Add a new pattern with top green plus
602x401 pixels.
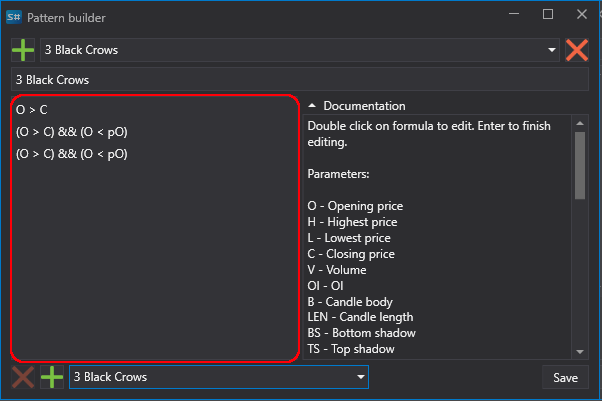point(23,50)
